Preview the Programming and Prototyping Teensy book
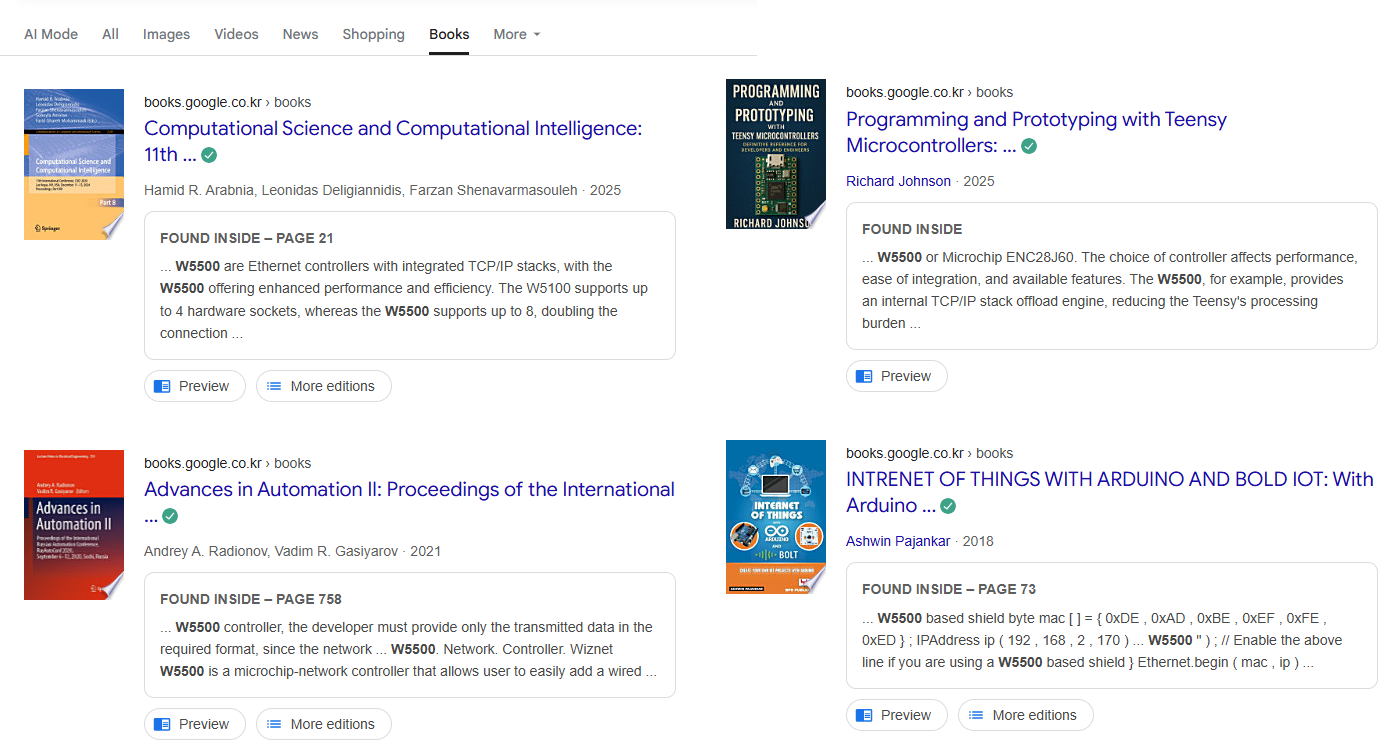The image size is (1395, 751). (x=896, y=376)
